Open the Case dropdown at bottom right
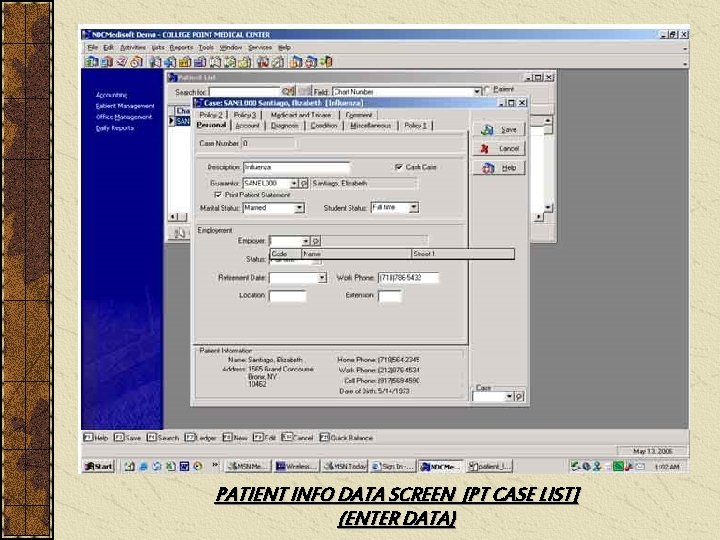Image resolution: width=720 pixels, height=540 pixels. [x=509, y=396]
